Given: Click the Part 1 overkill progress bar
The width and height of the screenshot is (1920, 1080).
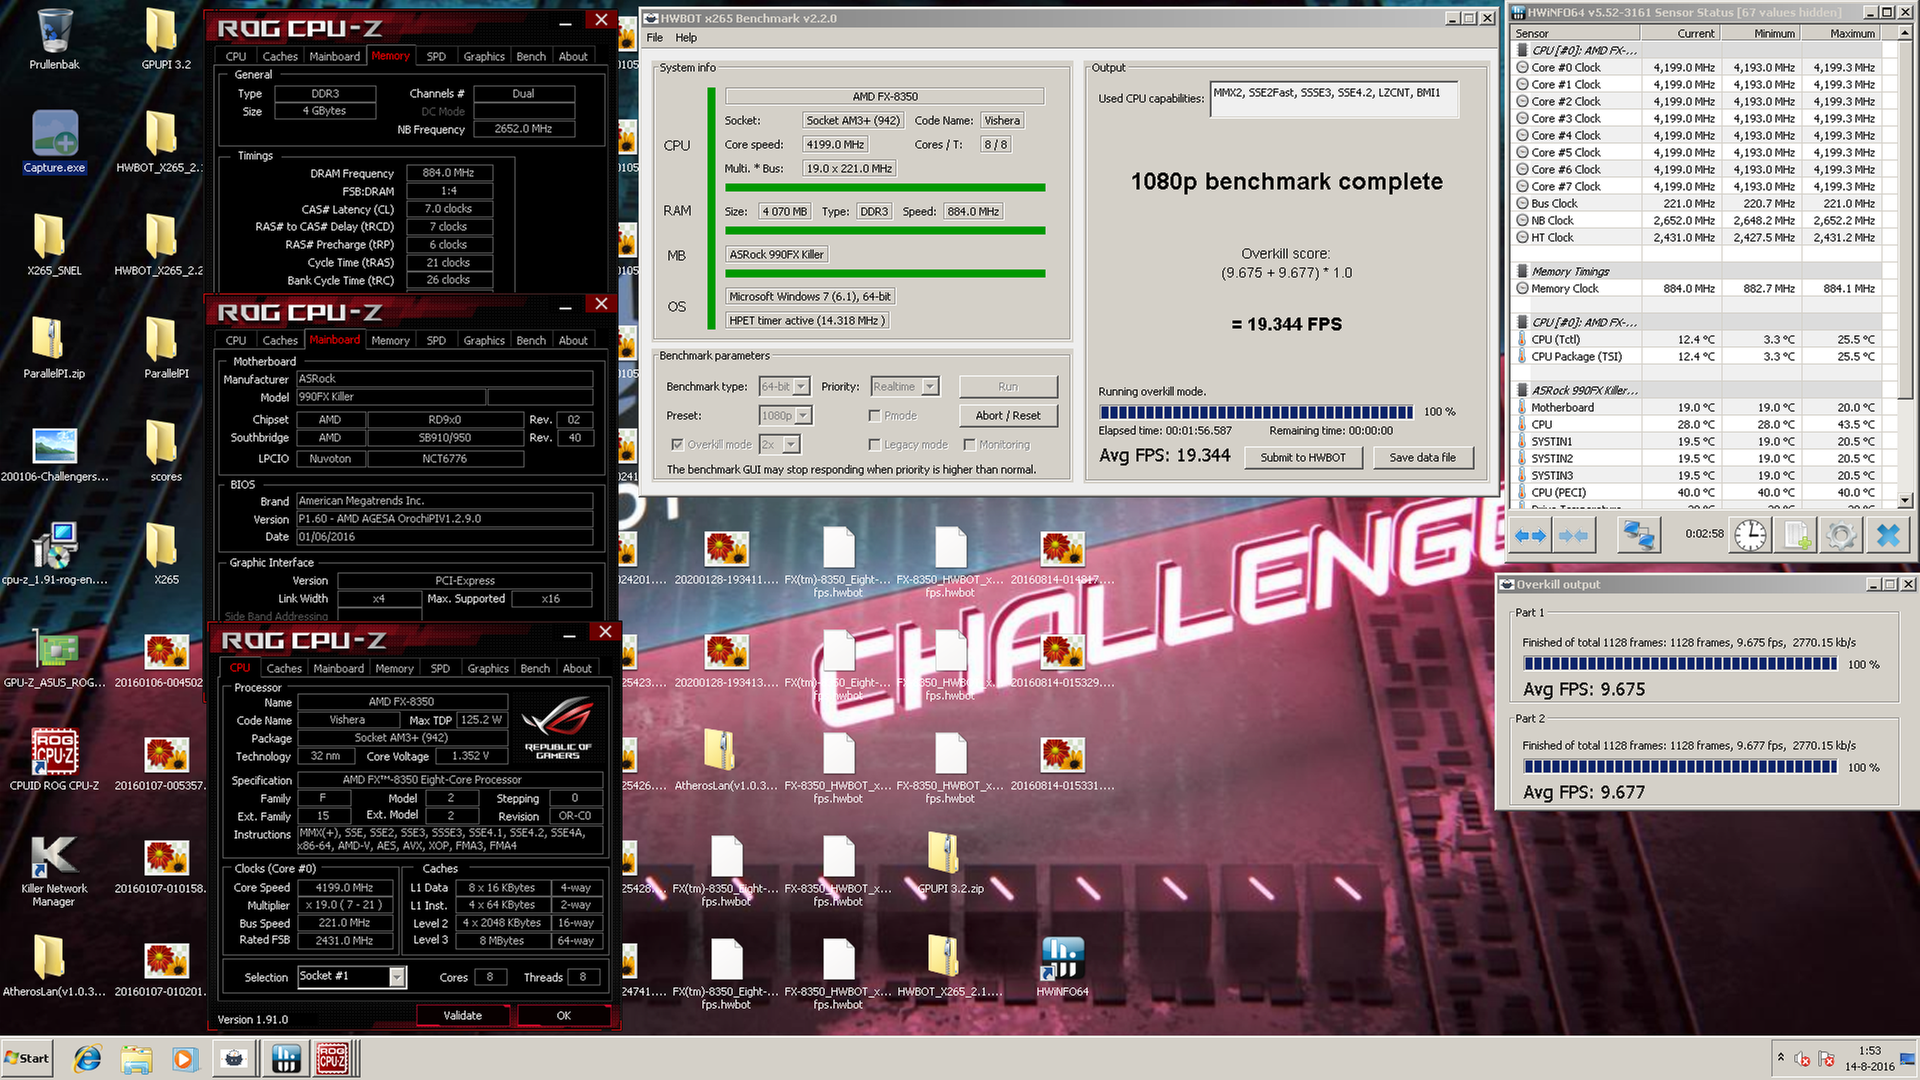Looking at the screenshot, I should [x=1680, y=664].
